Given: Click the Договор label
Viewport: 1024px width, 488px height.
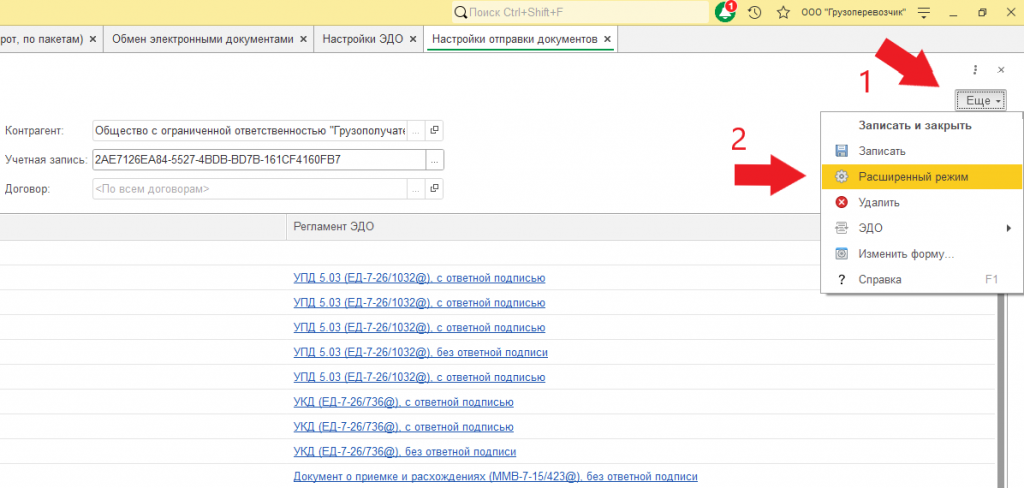Looking at the screenshot, I should (x=27, y=189).
